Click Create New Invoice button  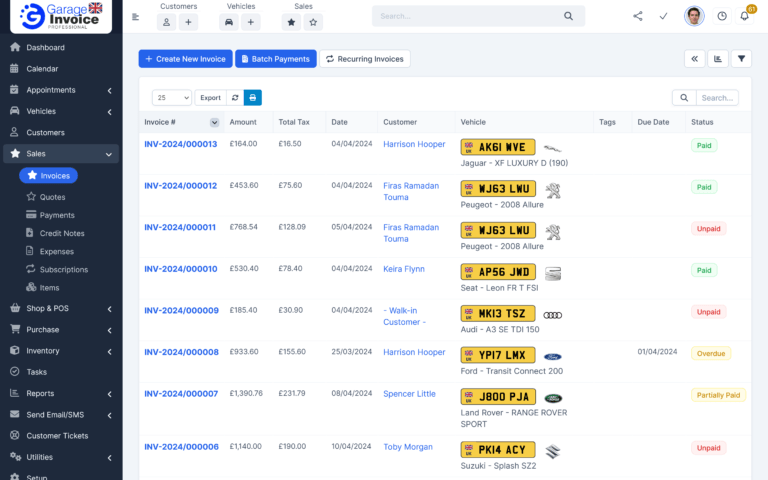pyautogui.click(x=185, y=59)
